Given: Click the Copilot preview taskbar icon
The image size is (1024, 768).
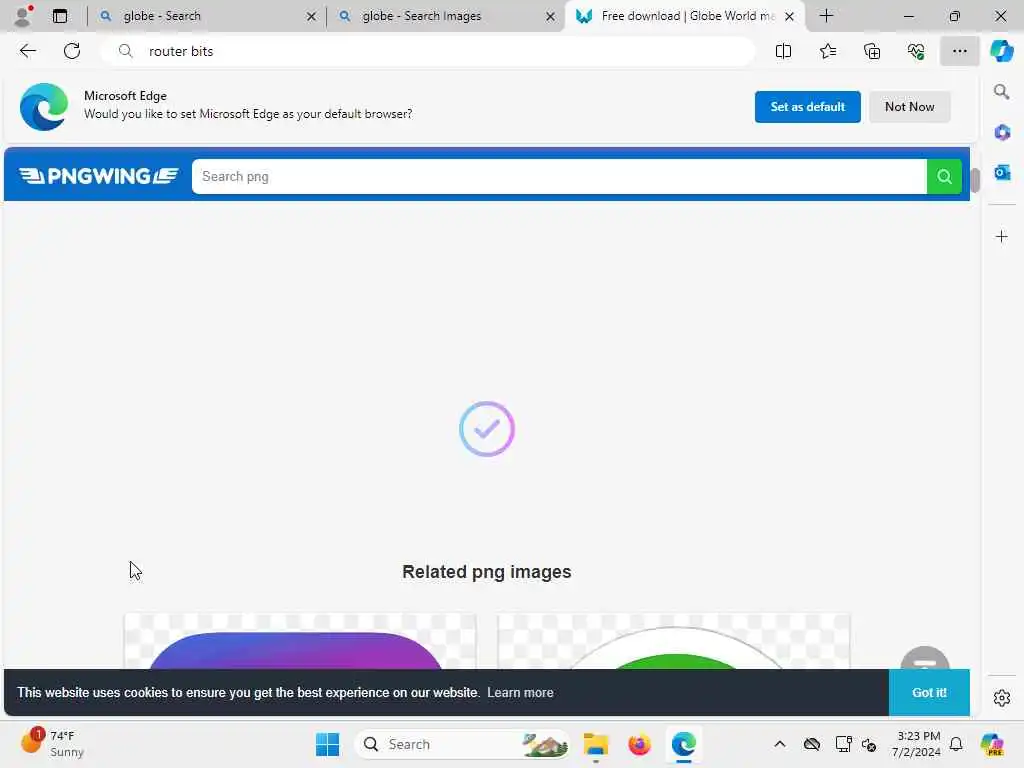Looking at the screenshot, I should click(x=992, y=744).
